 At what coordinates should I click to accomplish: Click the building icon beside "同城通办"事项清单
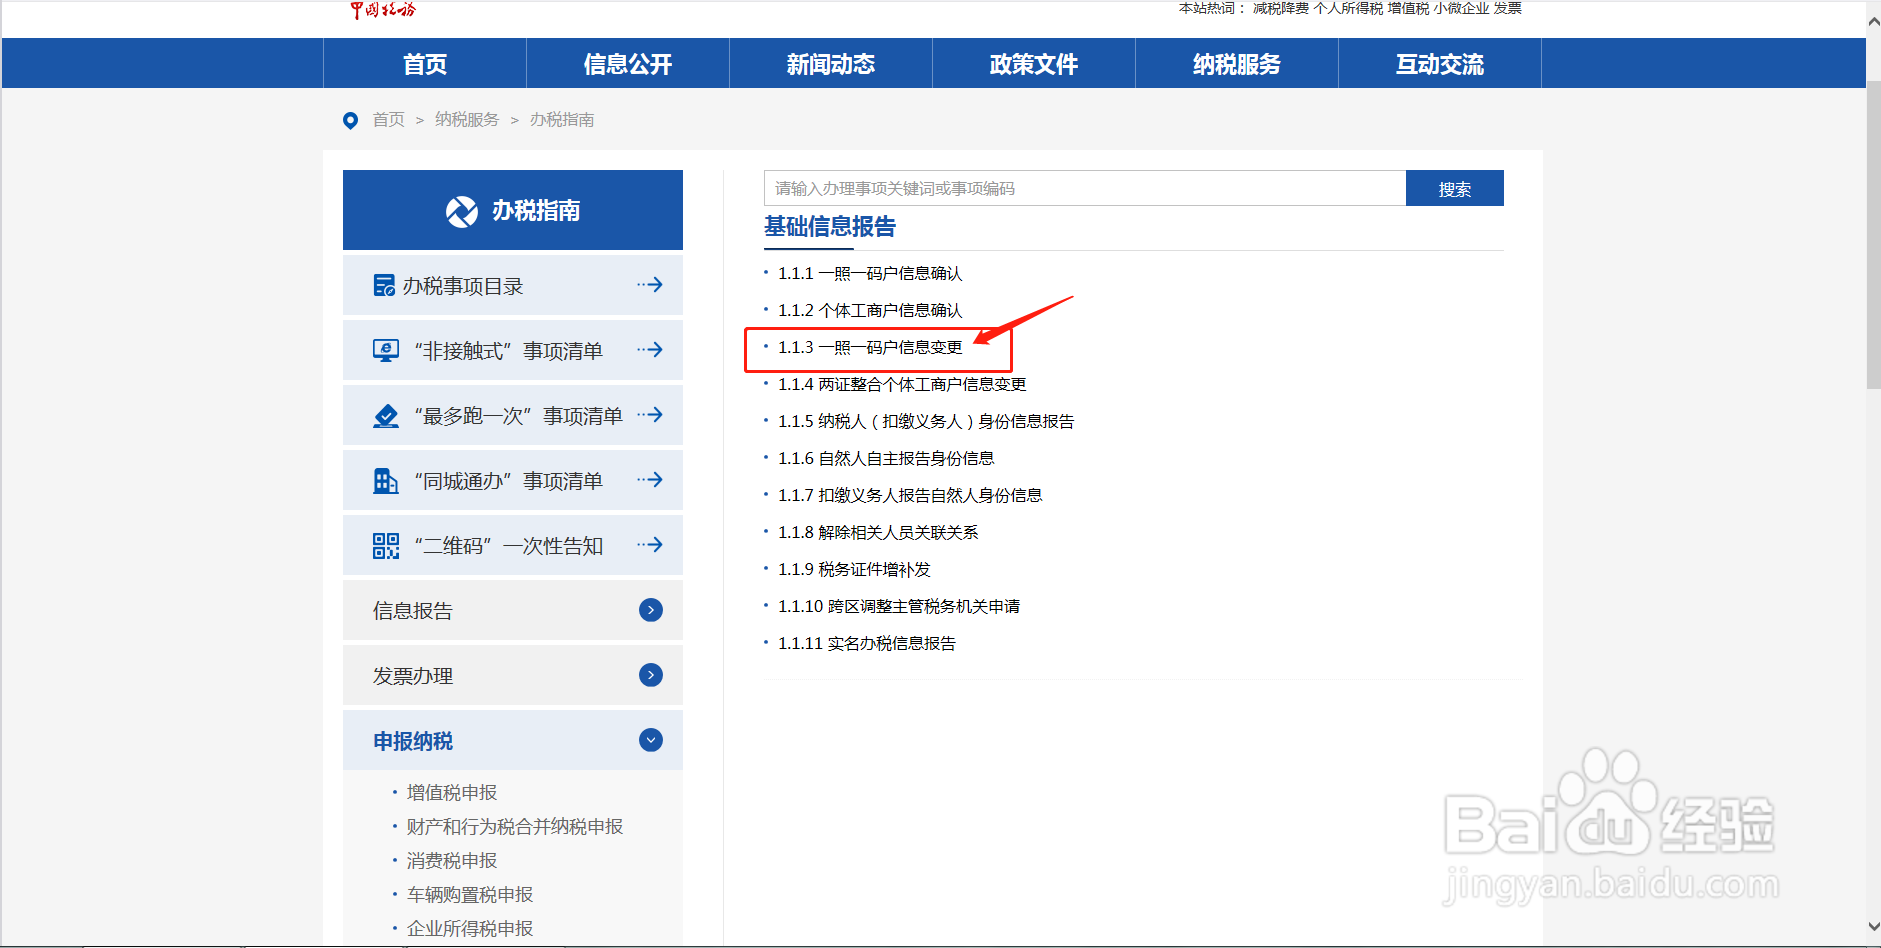[385, 481]
